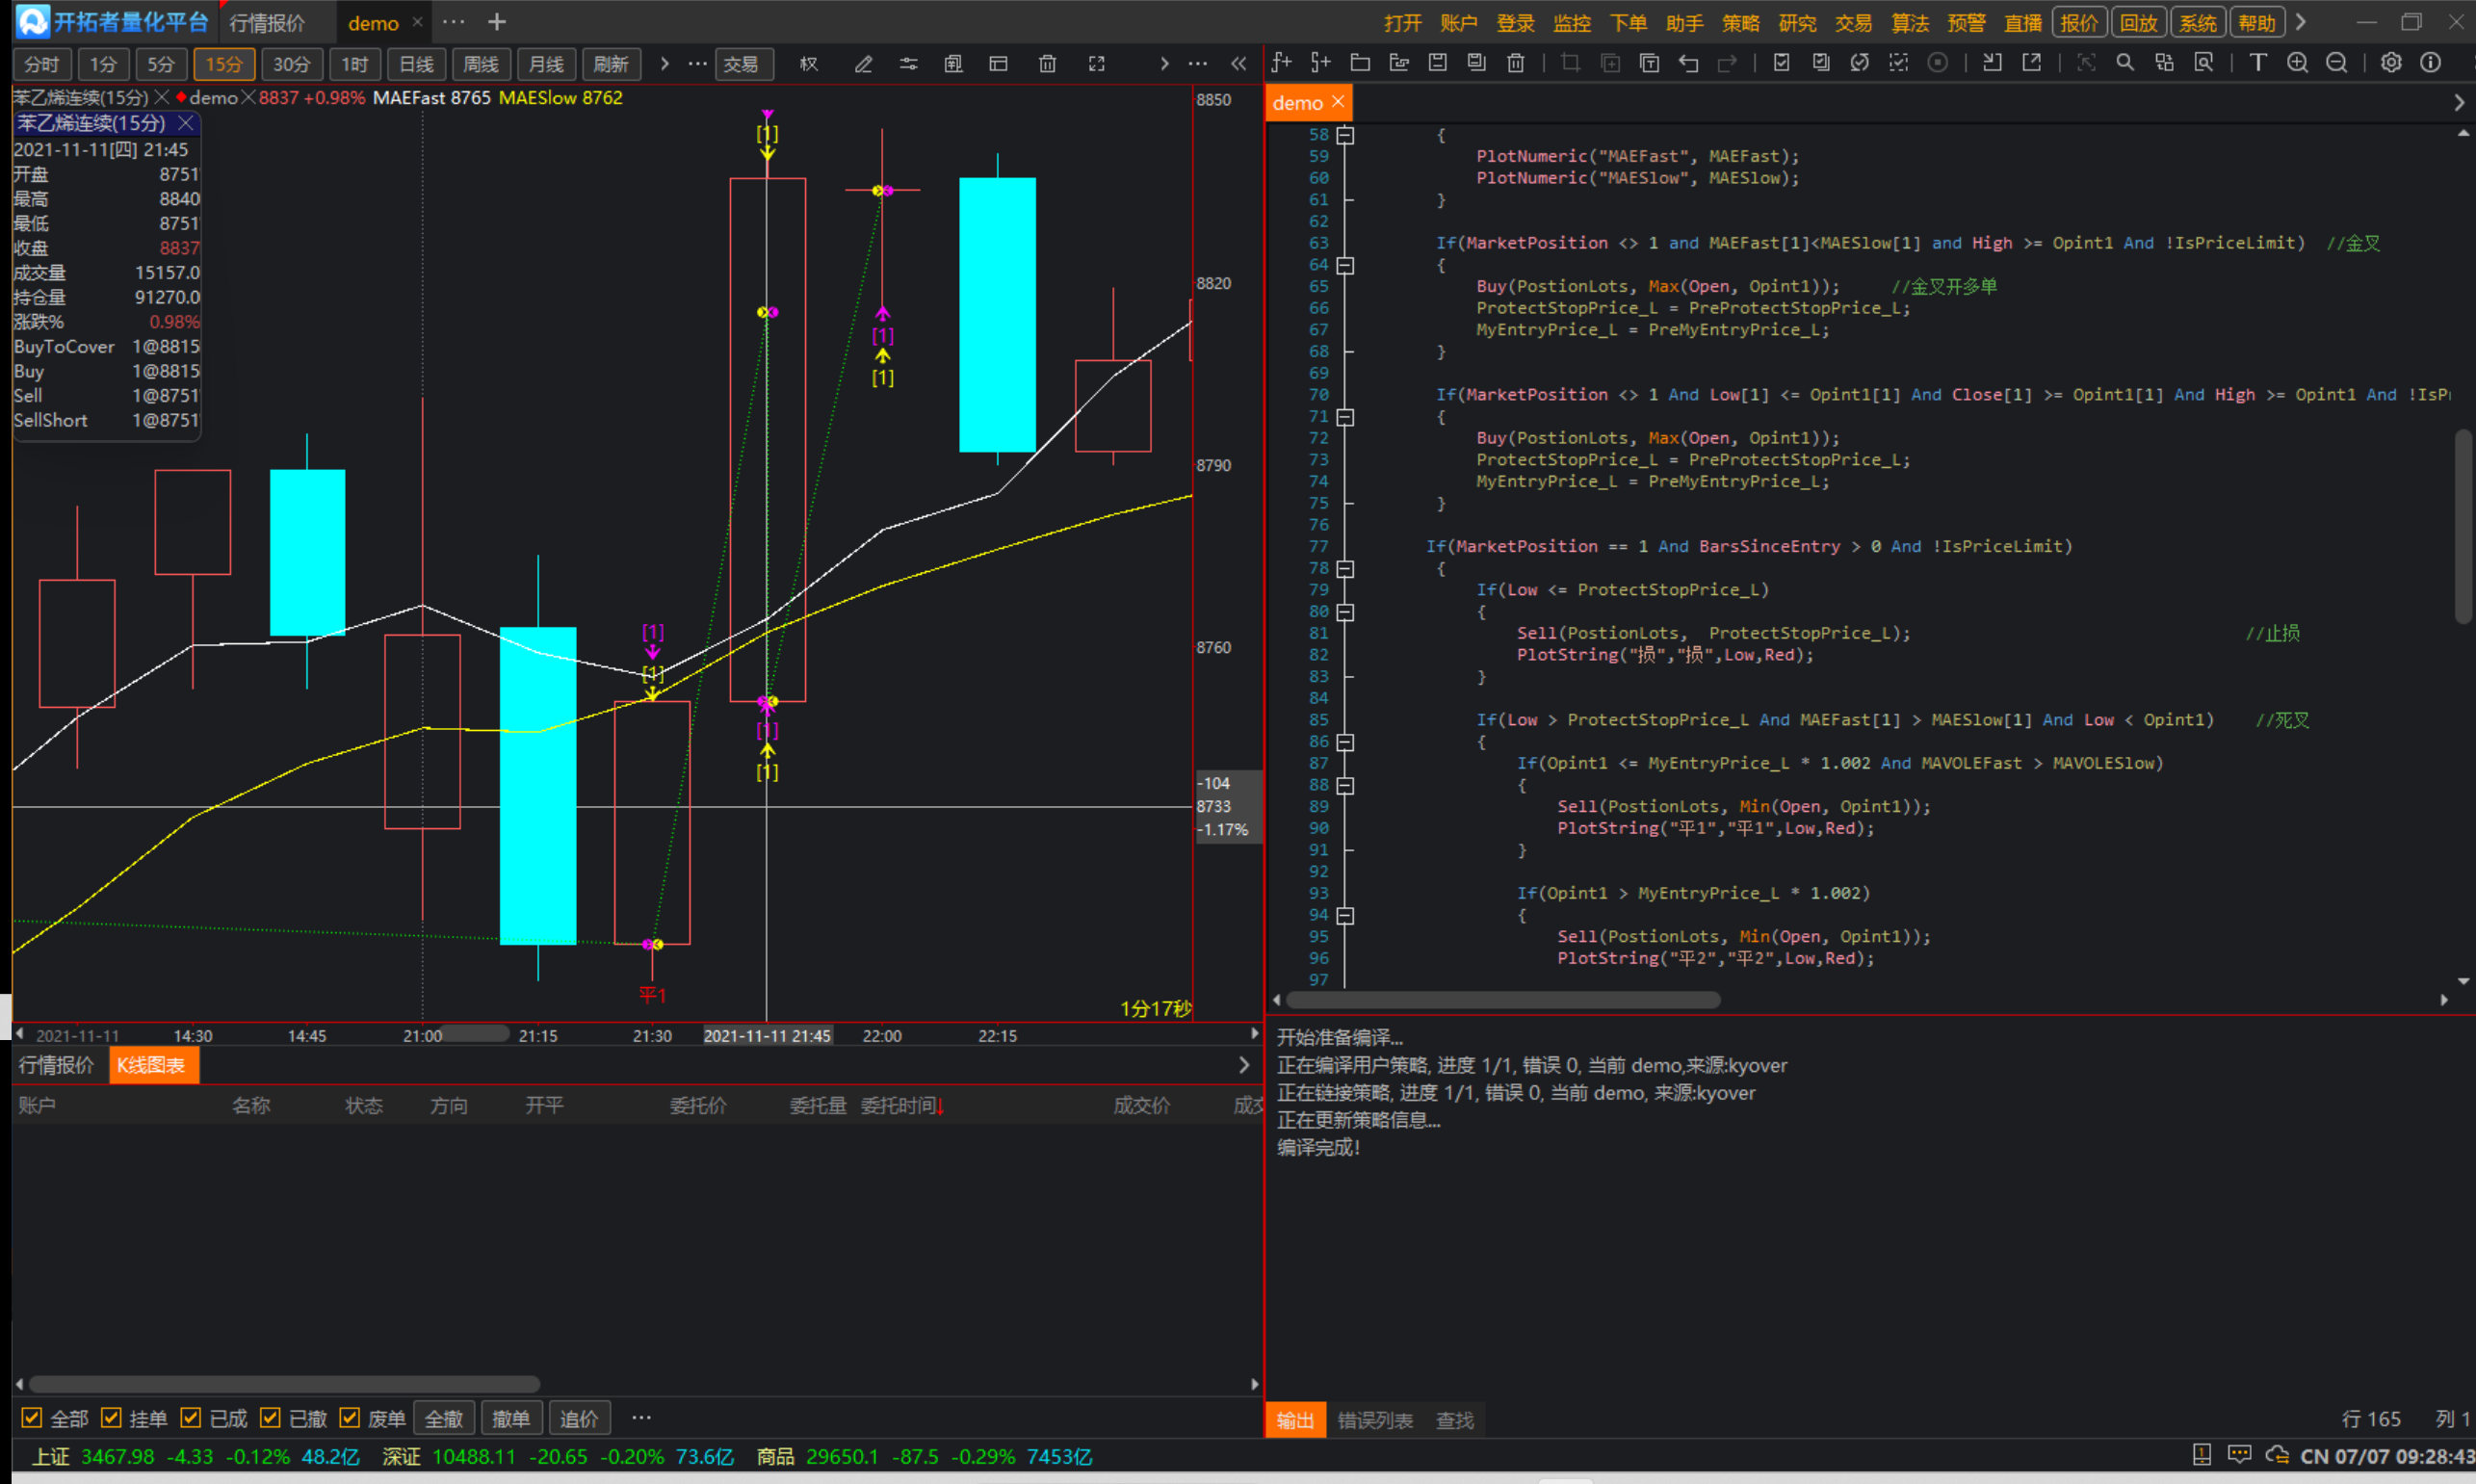Click the status bar cloud sync icon

click(2277, 1455)
